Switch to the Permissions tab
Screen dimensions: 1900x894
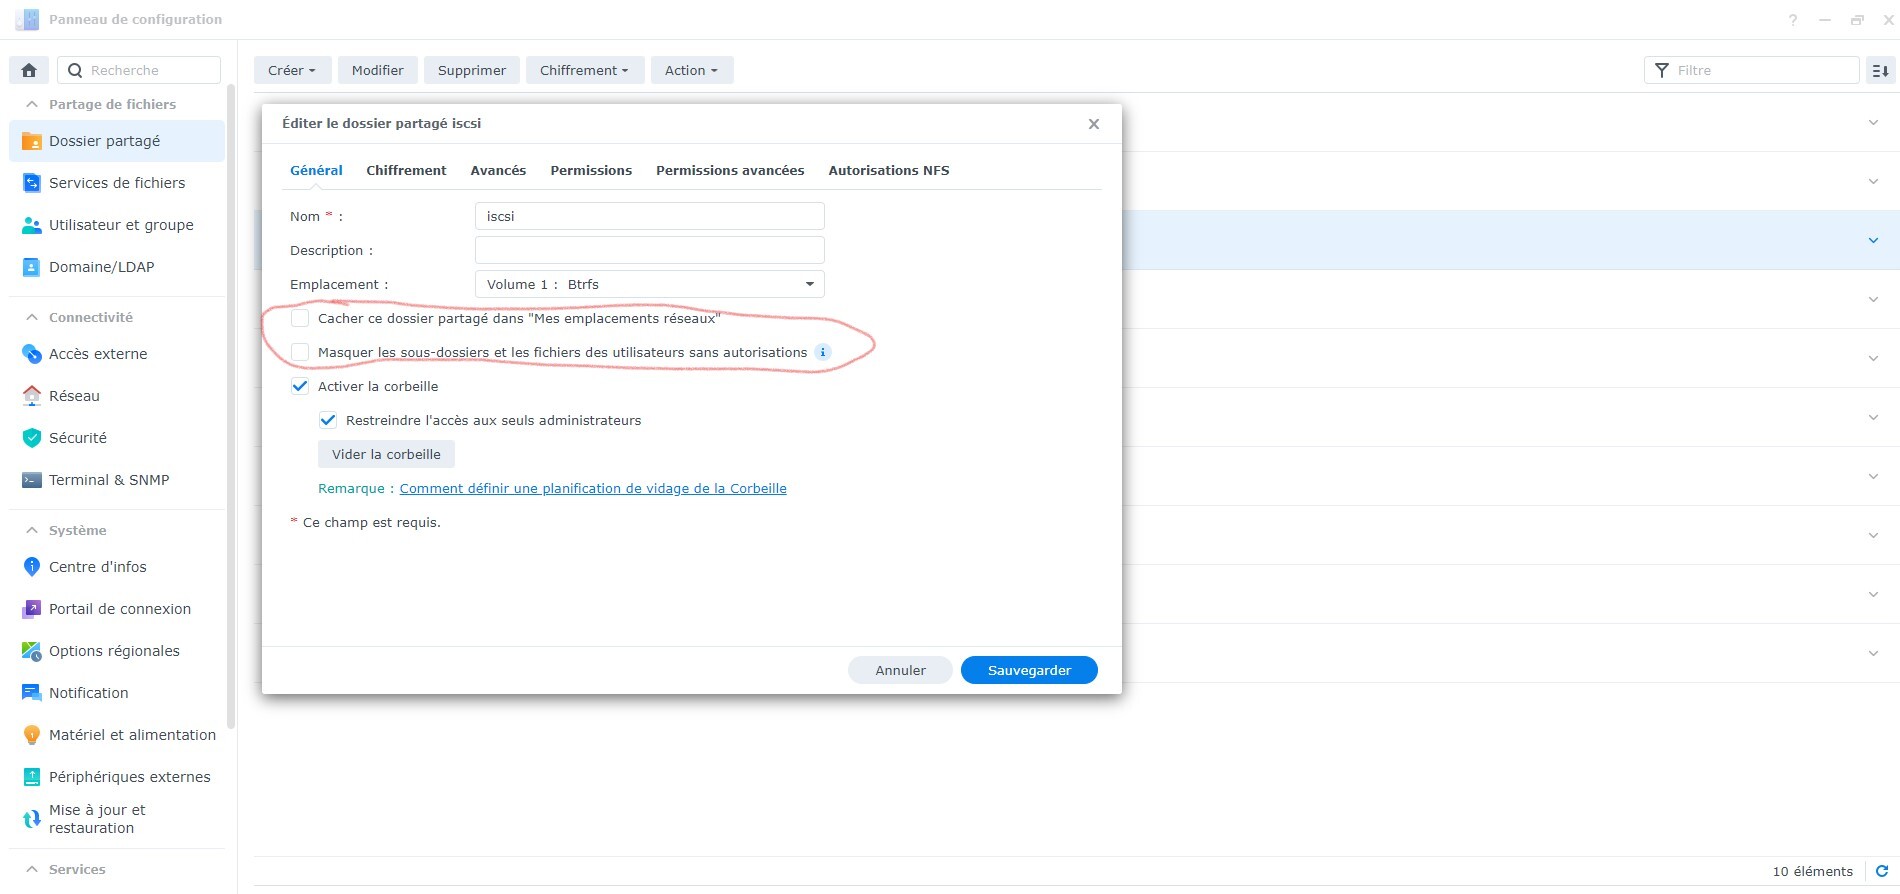pos(591,170)
